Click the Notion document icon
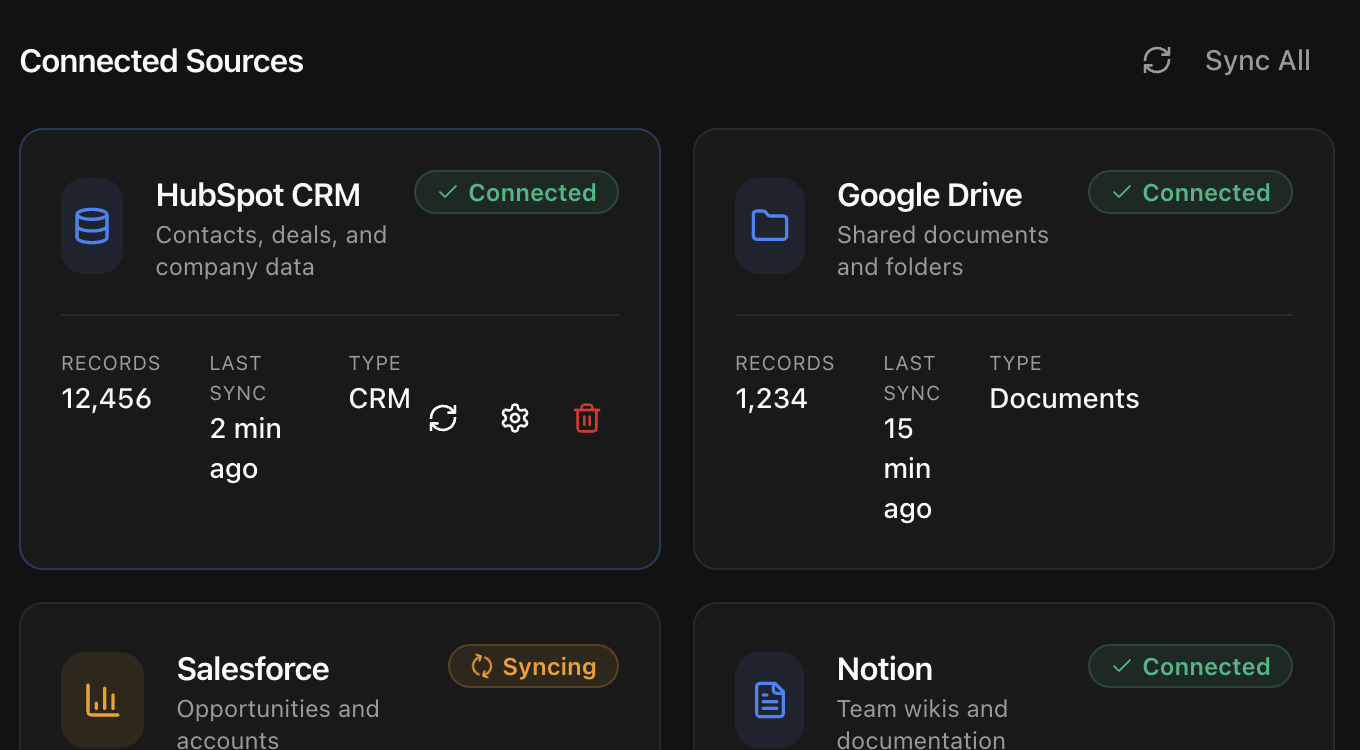Image resolution: width=1360 pixels, height=750 pixels. coord(770,700)
